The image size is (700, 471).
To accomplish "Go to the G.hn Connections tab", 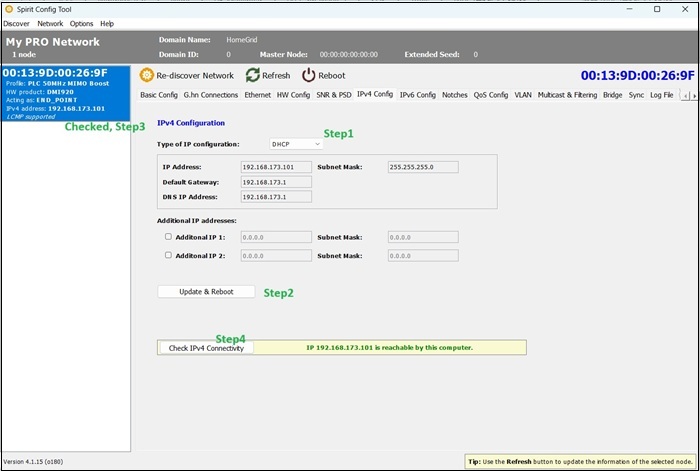I will (210, 95).
